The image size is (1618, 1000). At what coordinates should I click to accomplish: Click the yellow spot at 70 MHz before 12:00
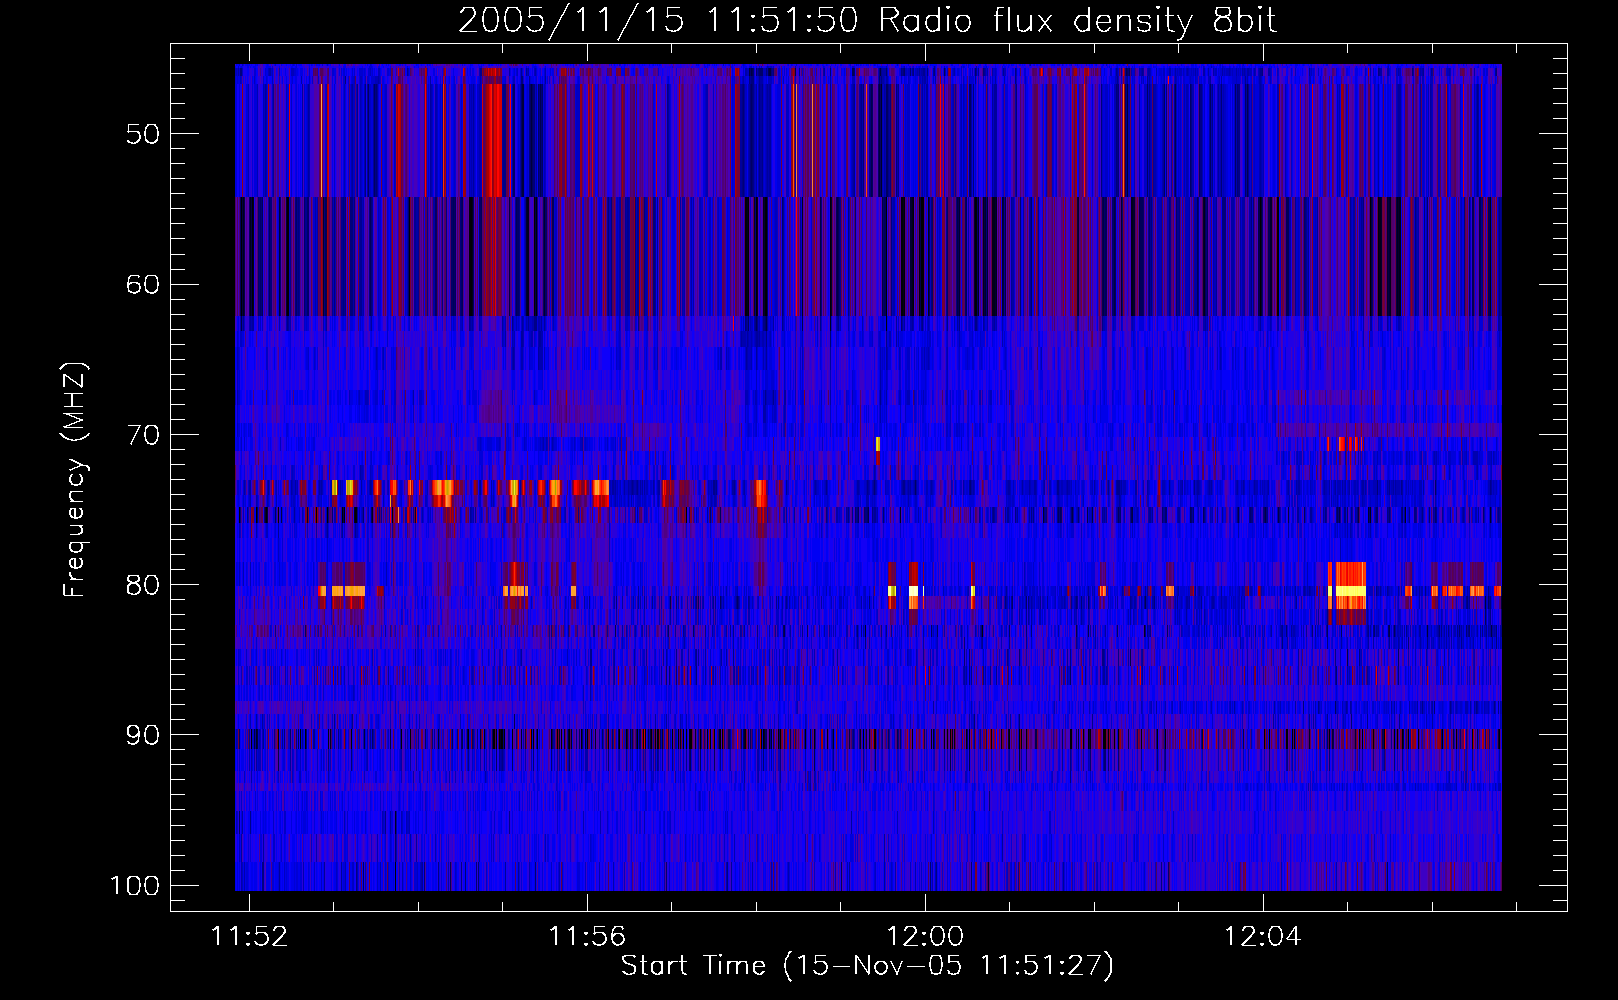877,444
